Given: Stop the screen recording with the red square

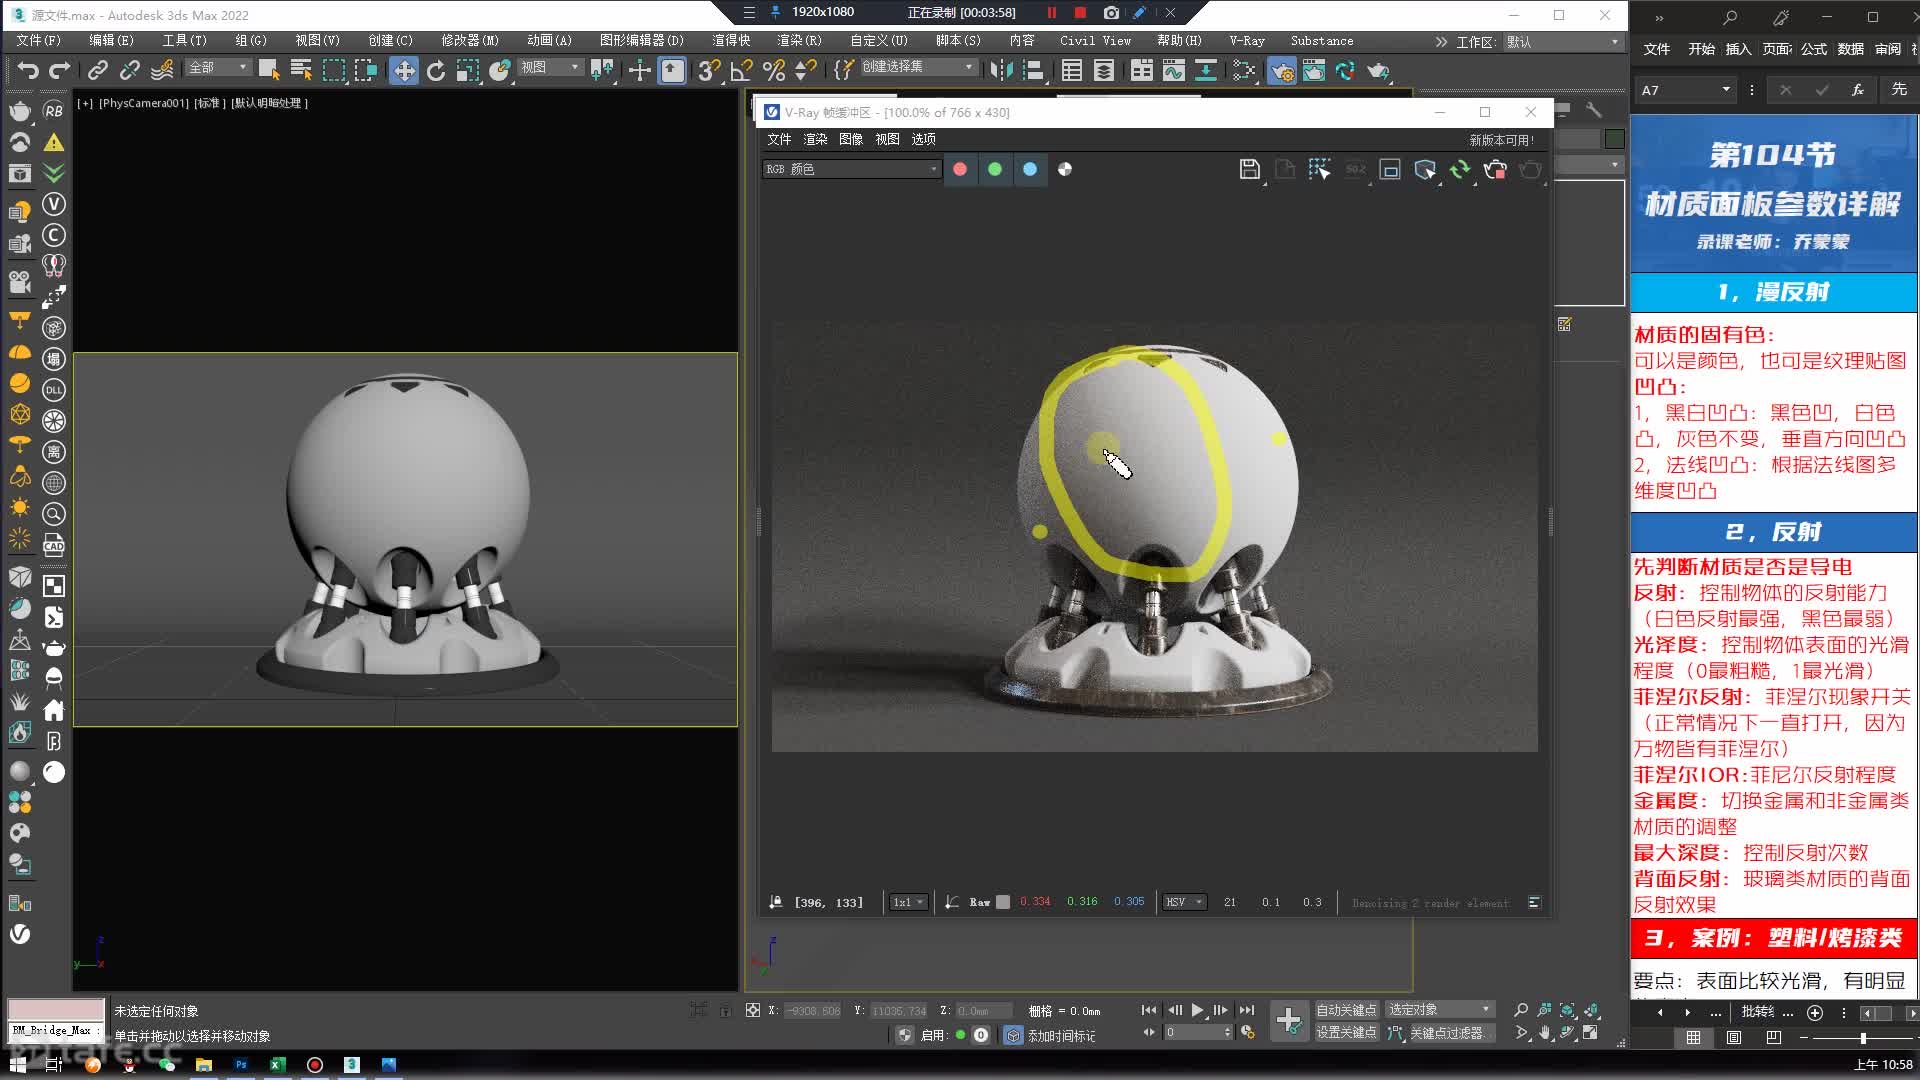Looking at the screenshot, I should (x=1080, y=13).
